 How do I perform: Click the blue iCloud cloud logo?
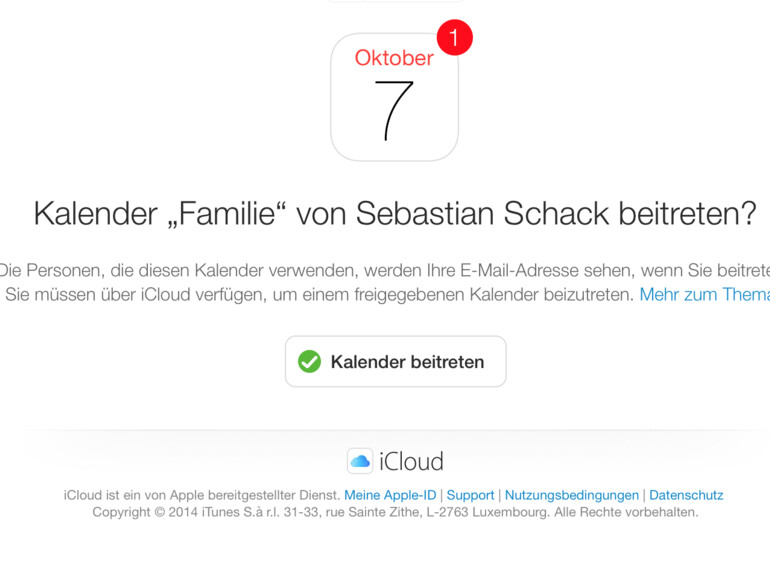tap(360, 461)
